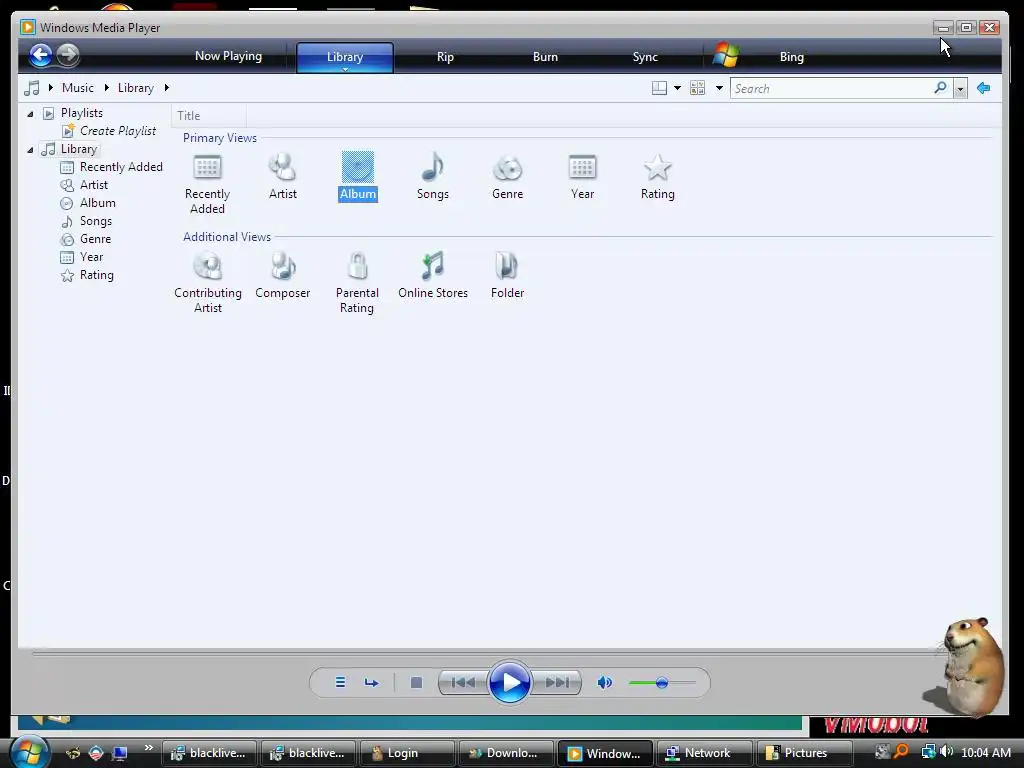
Task: Click the Search input field
Action: [x=832, y=88]
